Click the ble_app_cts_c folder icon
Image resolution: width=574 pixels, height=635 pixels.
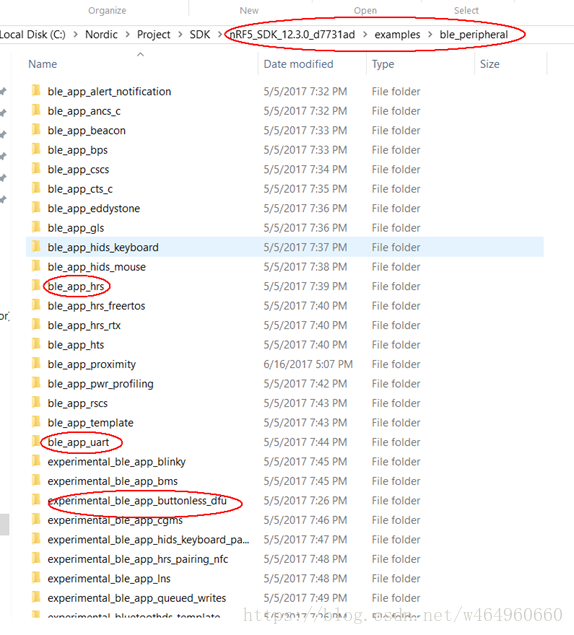pos(36,188)
